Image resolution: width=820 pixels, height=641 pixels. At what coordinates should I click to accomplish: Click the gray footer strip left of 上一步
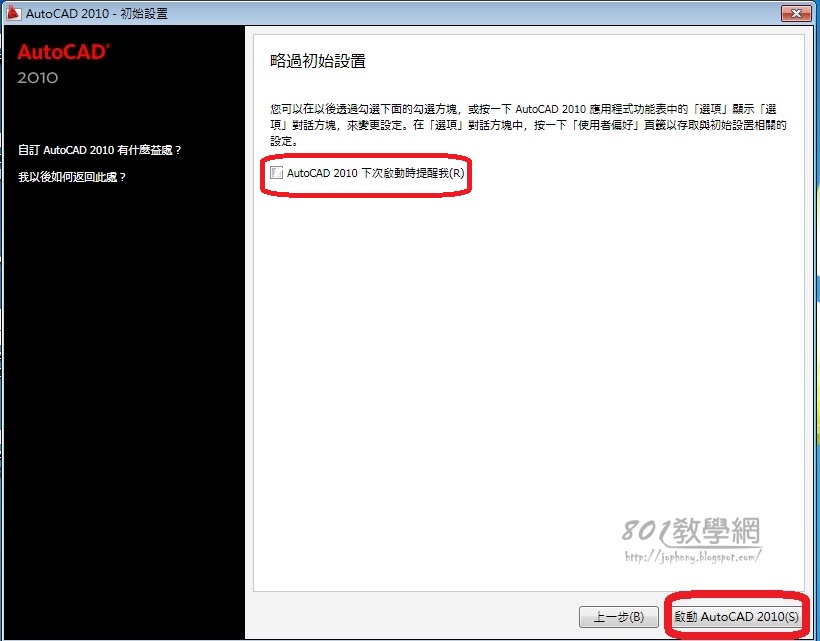click(x=413, y=617)
